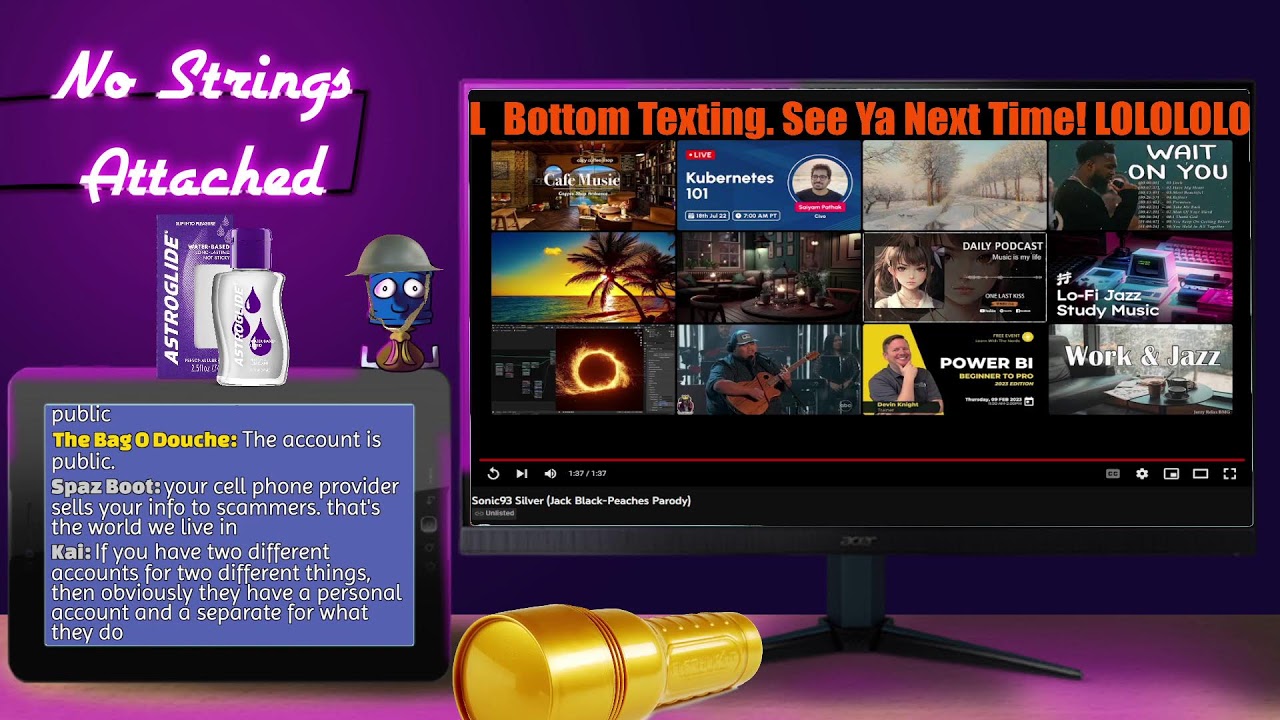
Task: Mute the video with the speaker icon
Action: [550, 474]
